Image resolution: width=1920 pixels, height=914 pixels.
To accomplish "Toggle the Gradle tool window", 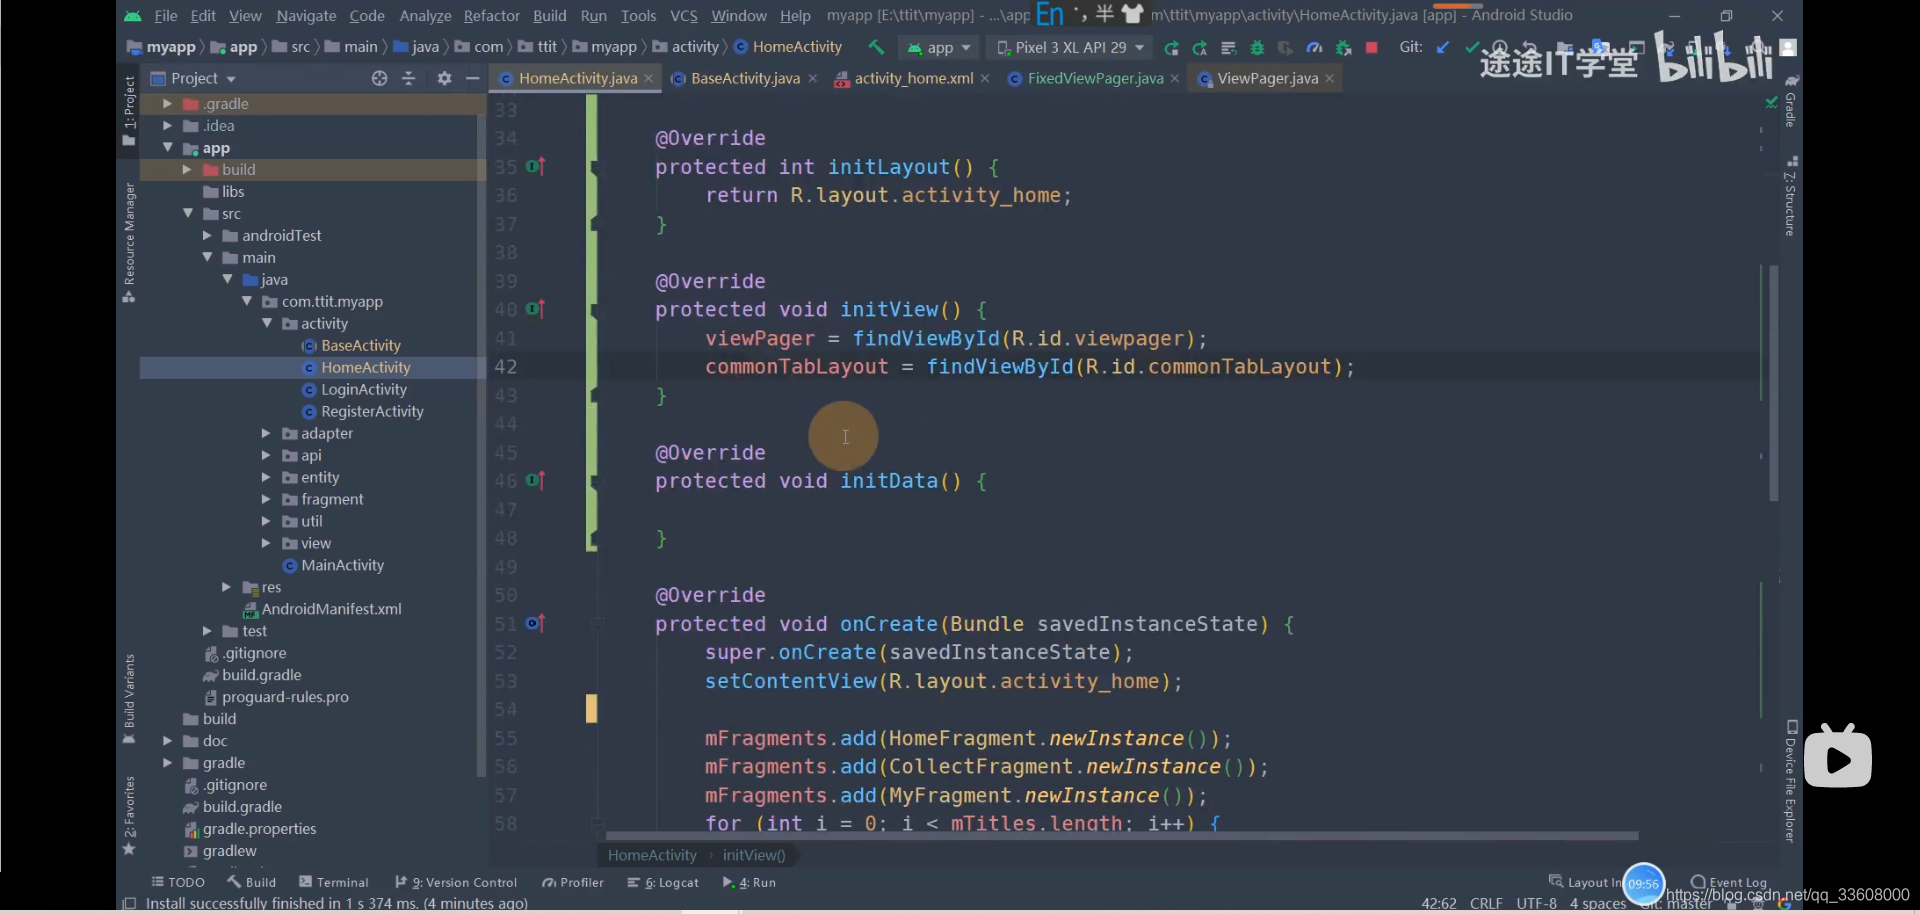I will point(1791,101).
